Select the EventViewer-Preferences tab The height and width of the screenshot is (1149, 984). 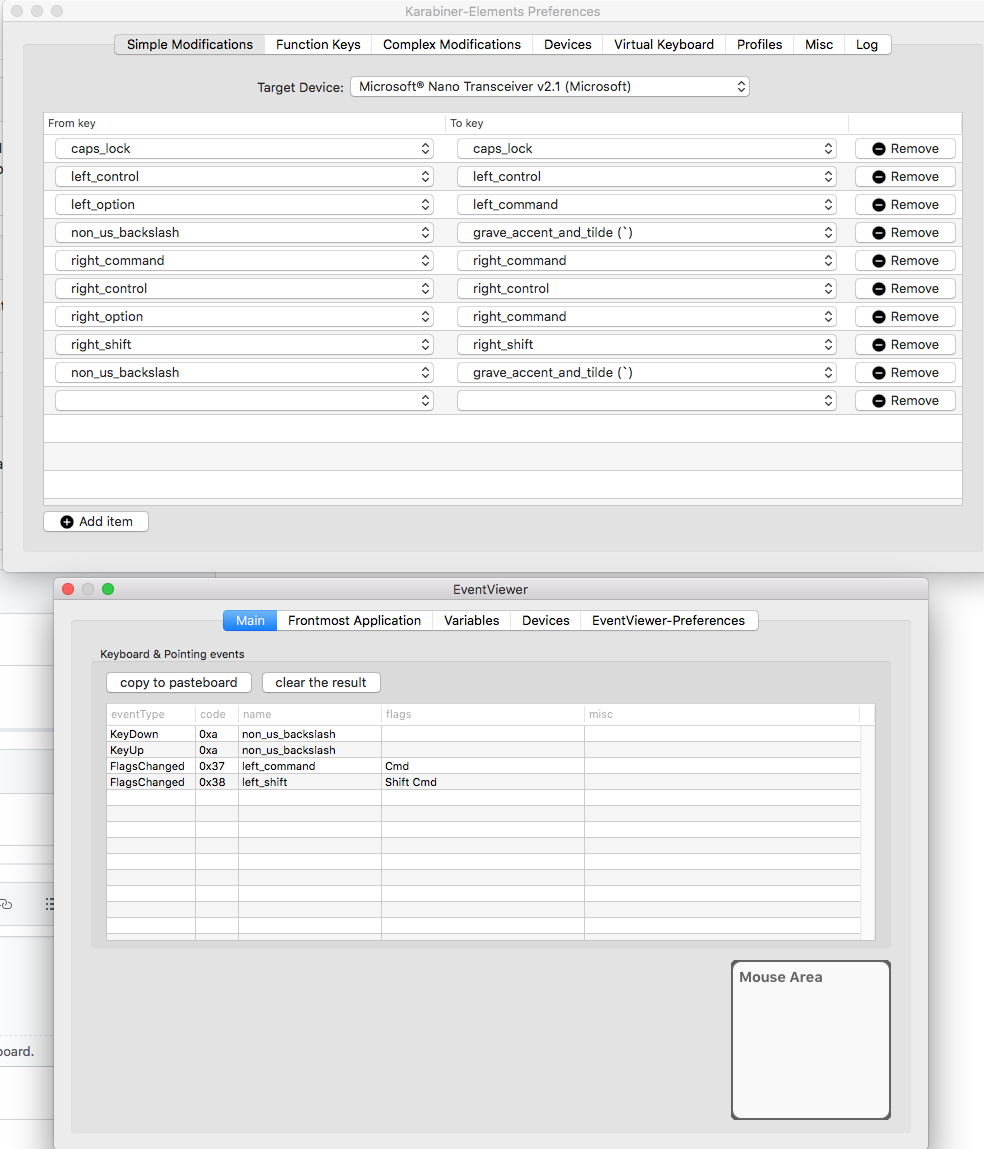(670, 620)
